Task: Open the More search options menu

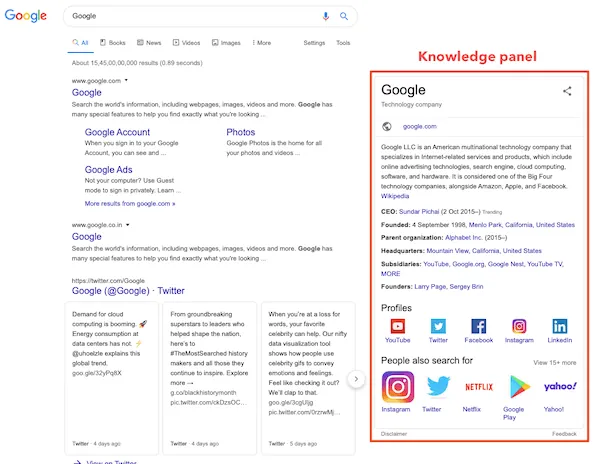Action: pyautogui.click(x=262, y=43)
